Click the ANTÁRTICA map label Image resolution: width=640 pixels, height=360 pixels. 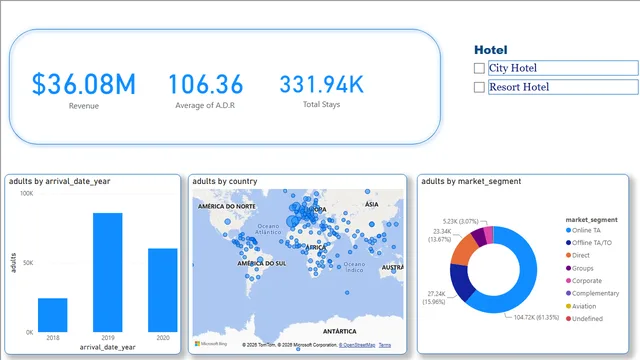340,331
